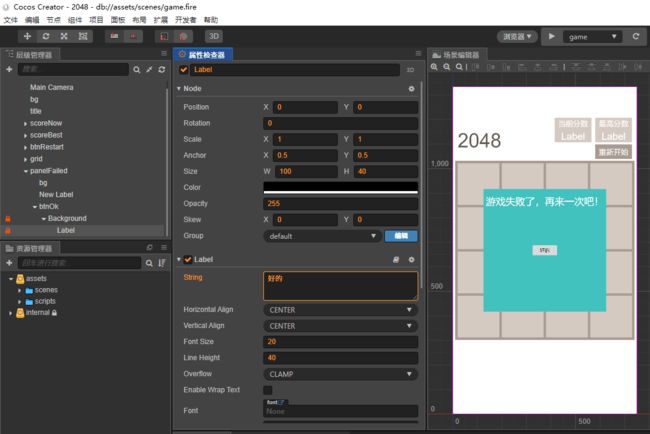Refresh the preview with reload icon
Screen dimensions: 650x434
tap(635, 36)
